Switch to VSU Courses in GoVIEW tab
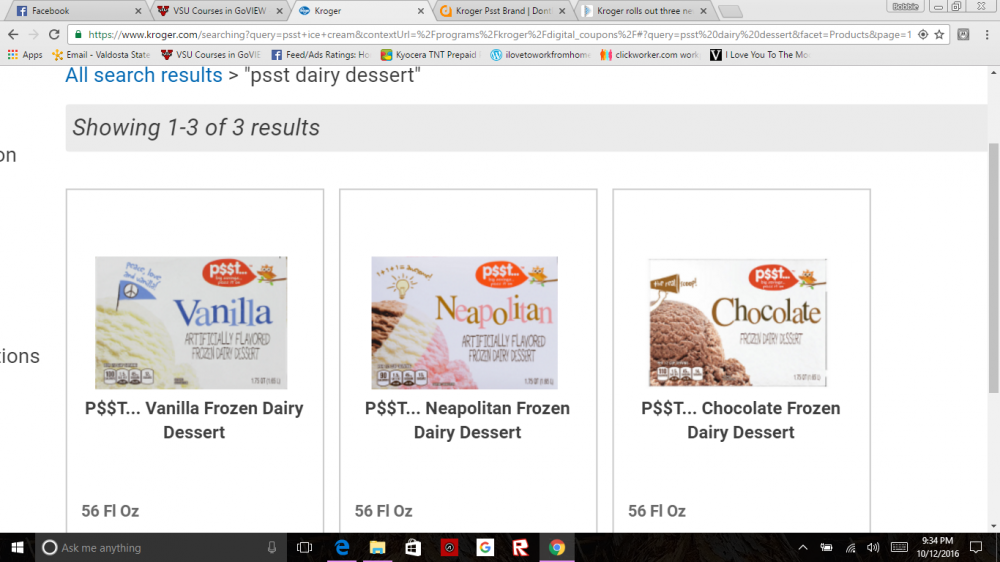The height and width of the screenshot is (562, 1000). [x=220, y=11]
